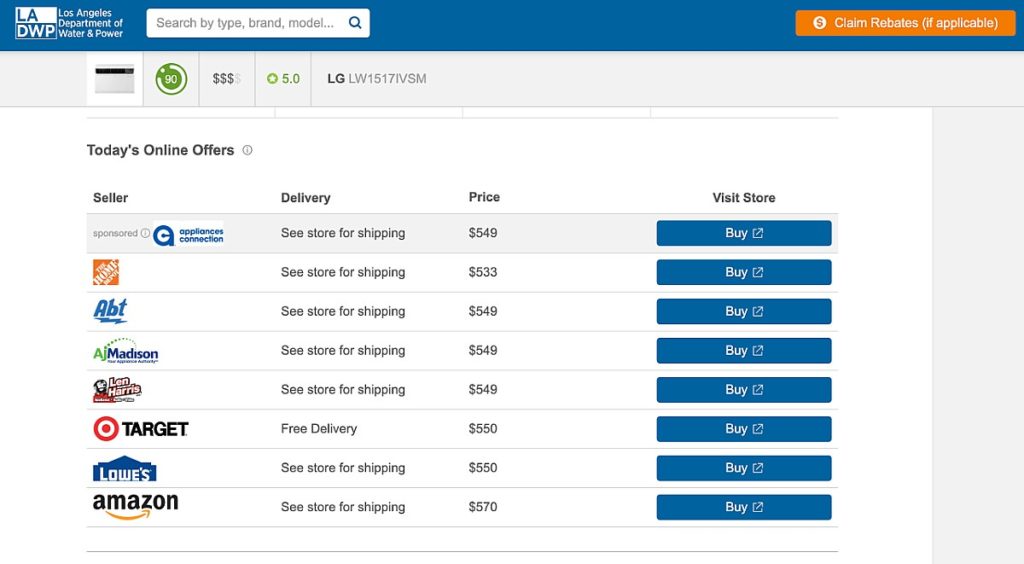Select shipping text in Amazon row
Viewport: 1024px width, 564px height.
pos(343,507)
